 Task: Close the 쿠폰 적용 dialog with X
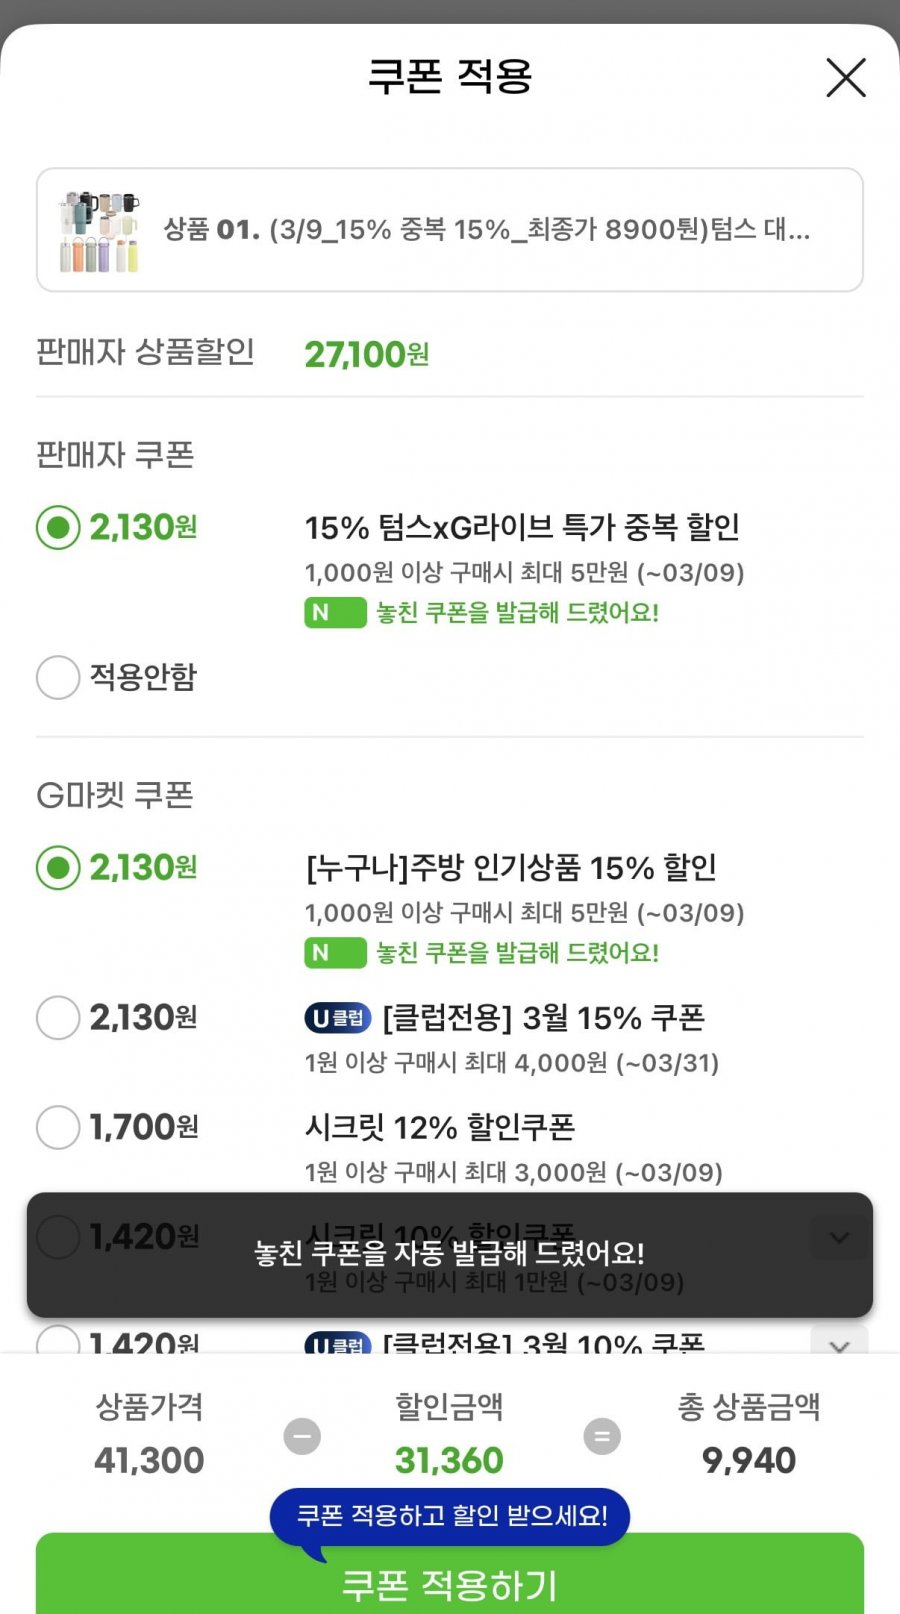coord(845,78)
